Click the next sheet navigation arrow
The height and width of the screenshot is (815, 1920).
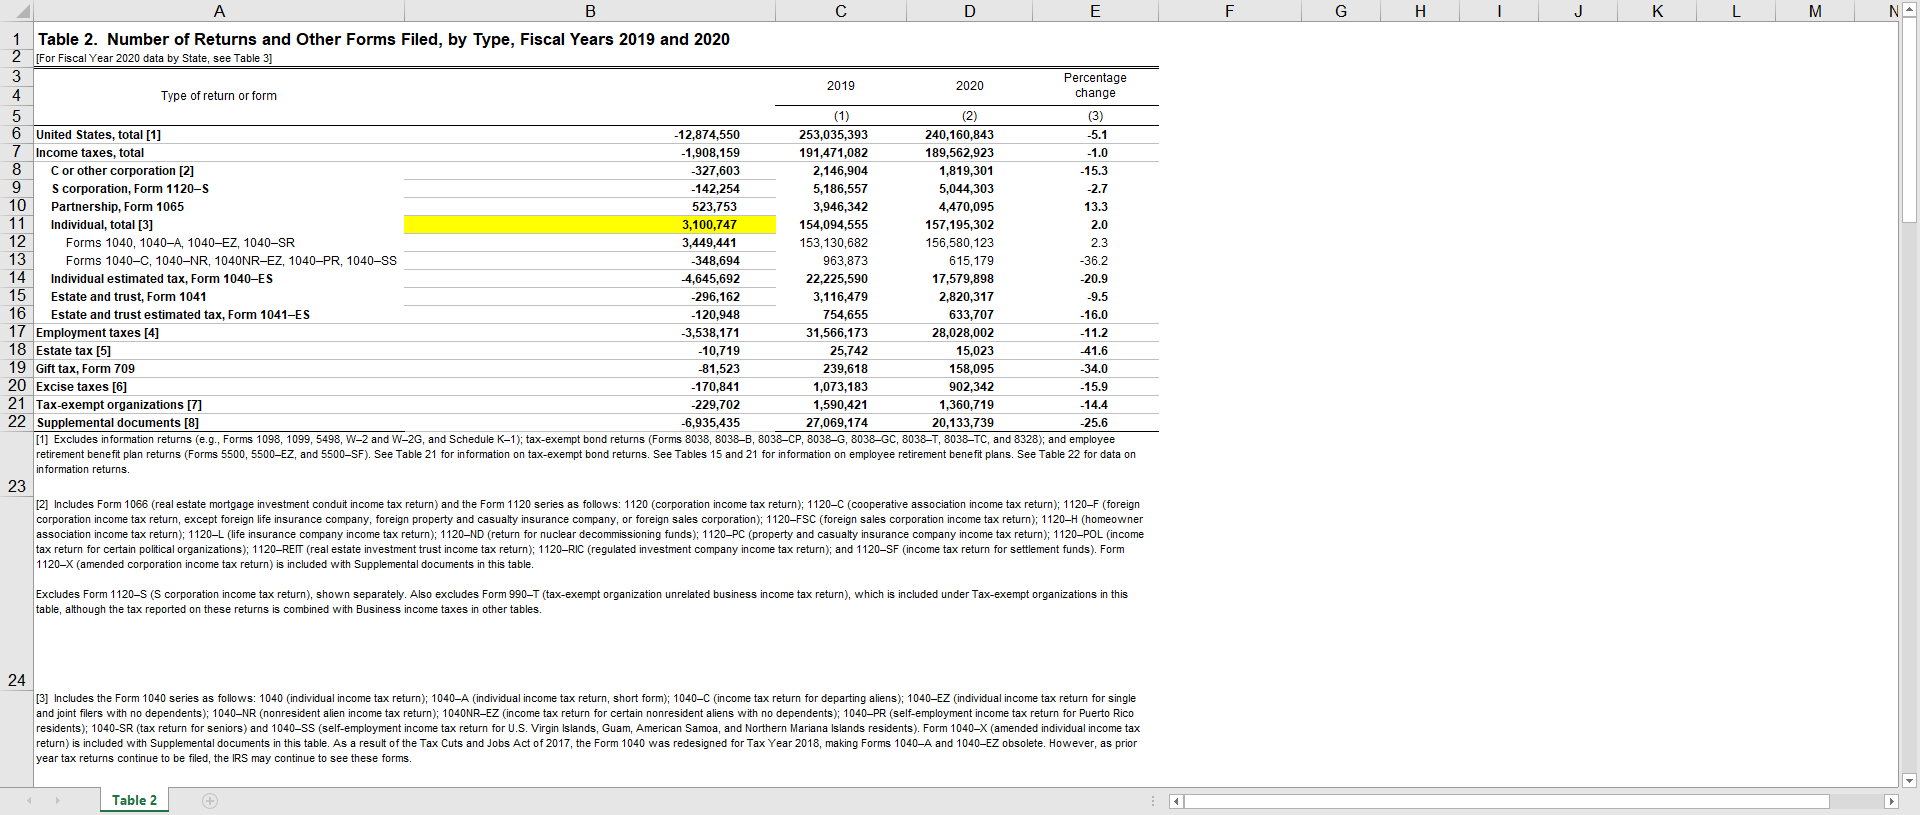tap(57, 801)
